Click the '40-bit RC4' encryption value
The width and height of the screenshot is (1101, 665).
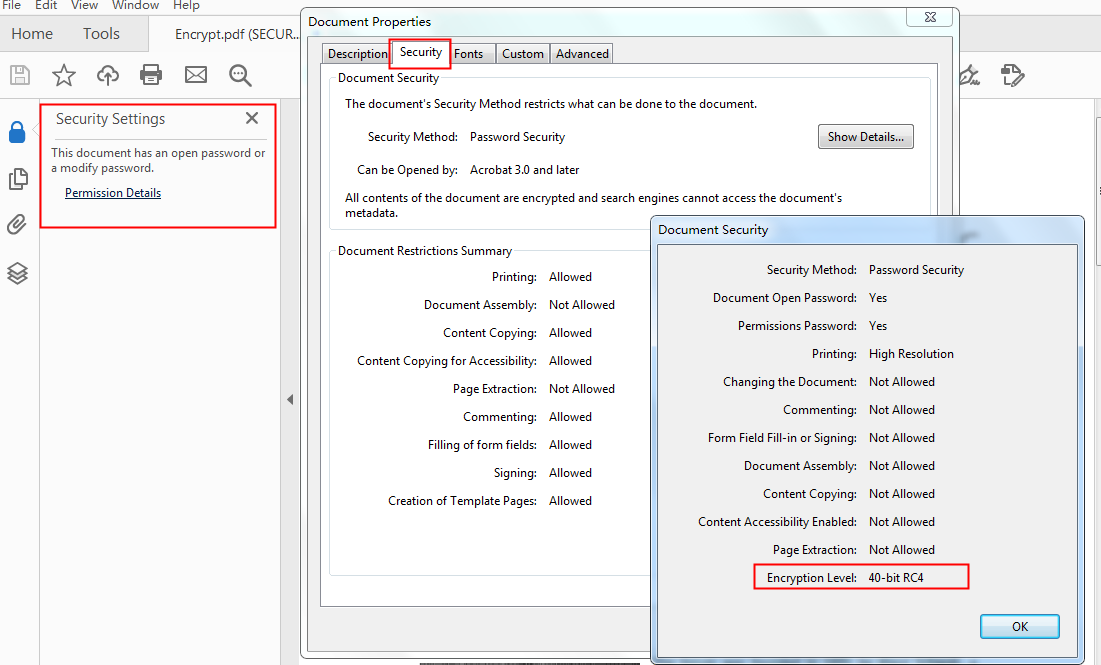(896, 578)
